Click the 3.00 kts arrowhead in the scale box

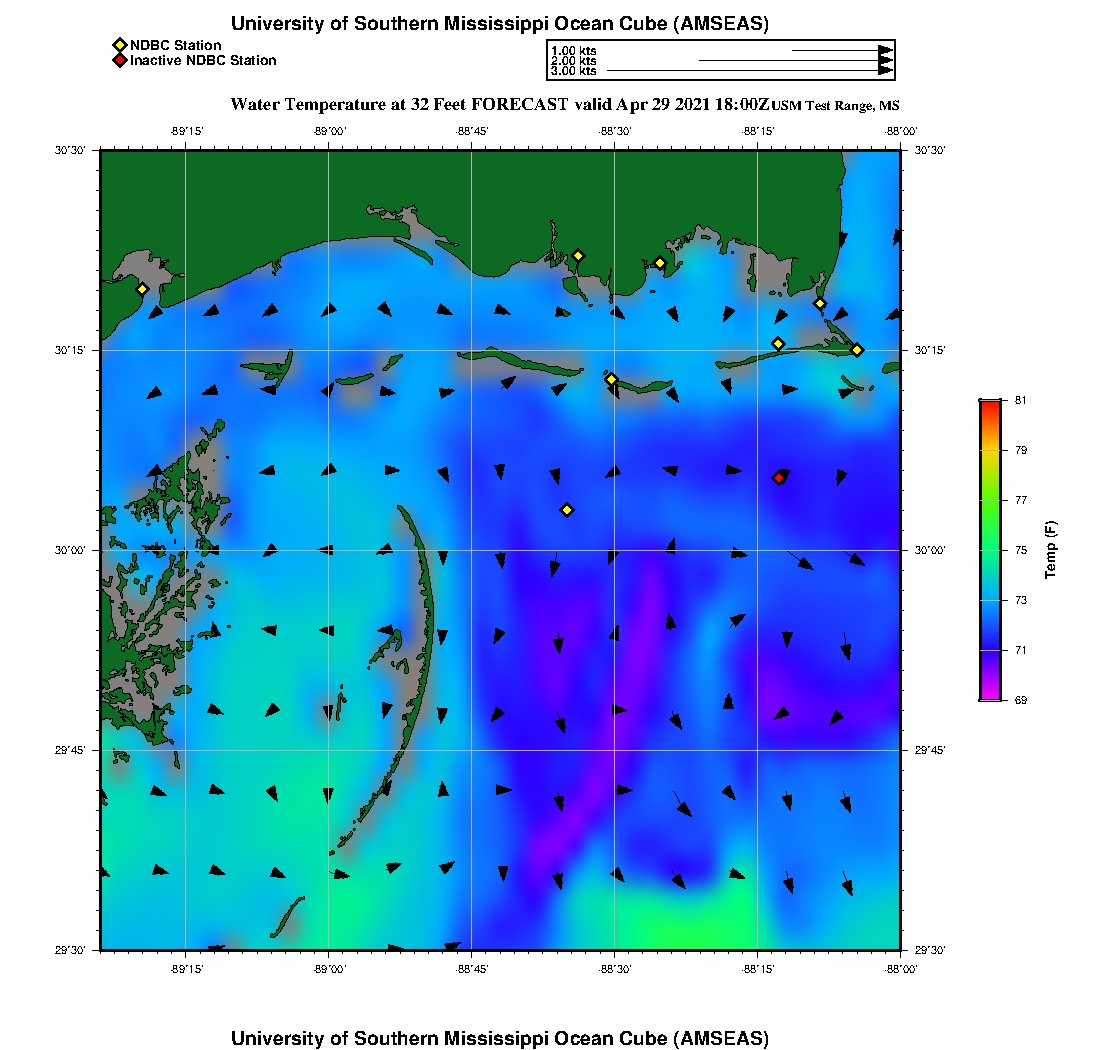click(885, 71)
